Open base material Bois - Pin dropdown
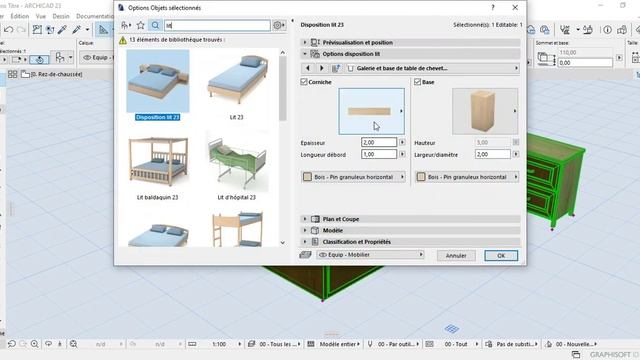Image resolution: width=640 pixels, height=360 pixels. (x=467, y=177)
